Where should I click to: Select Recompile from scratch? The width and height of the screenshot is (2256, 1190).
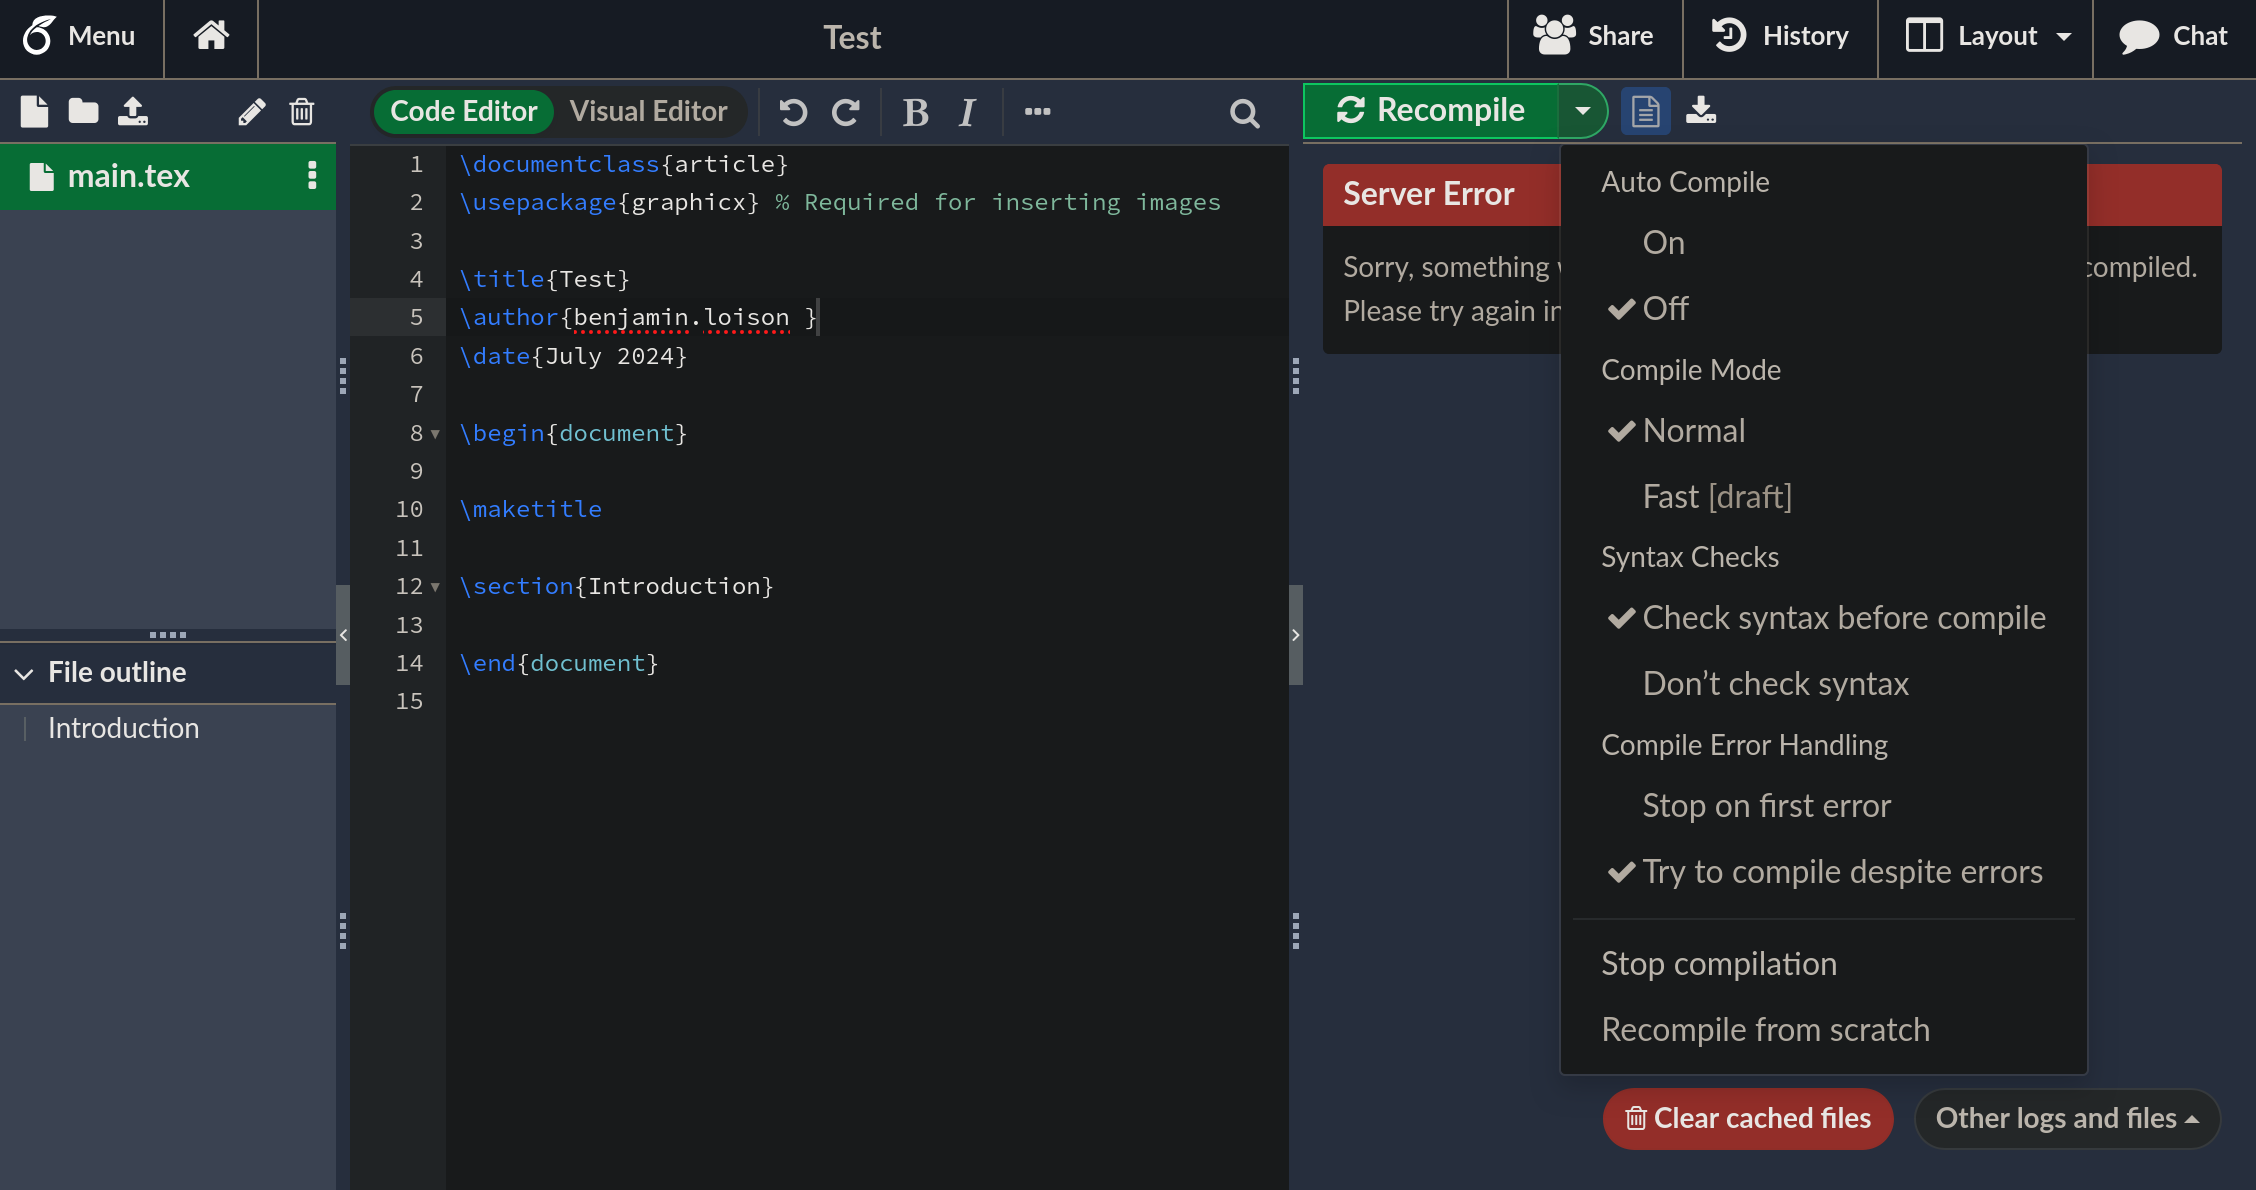pos(1765,1030)
